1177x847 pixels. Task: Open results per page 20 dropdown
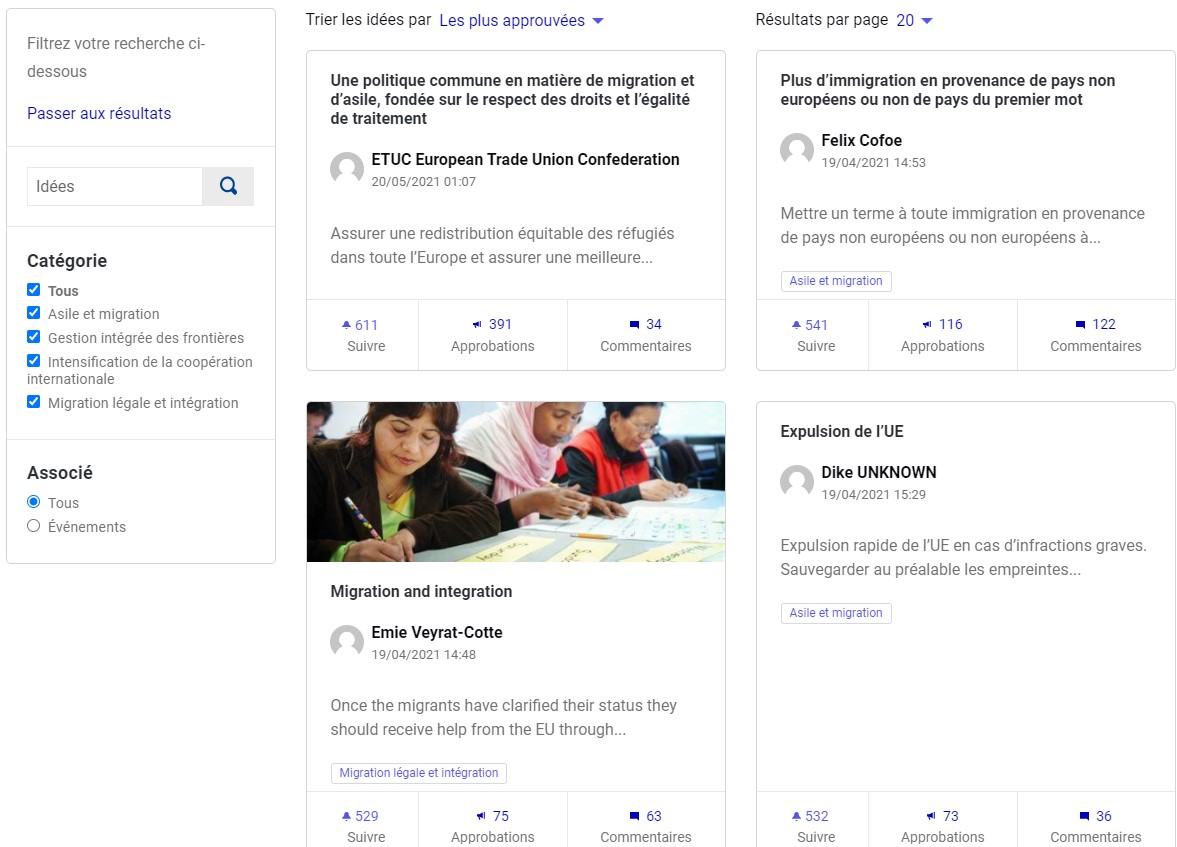(x=914, y=20)
